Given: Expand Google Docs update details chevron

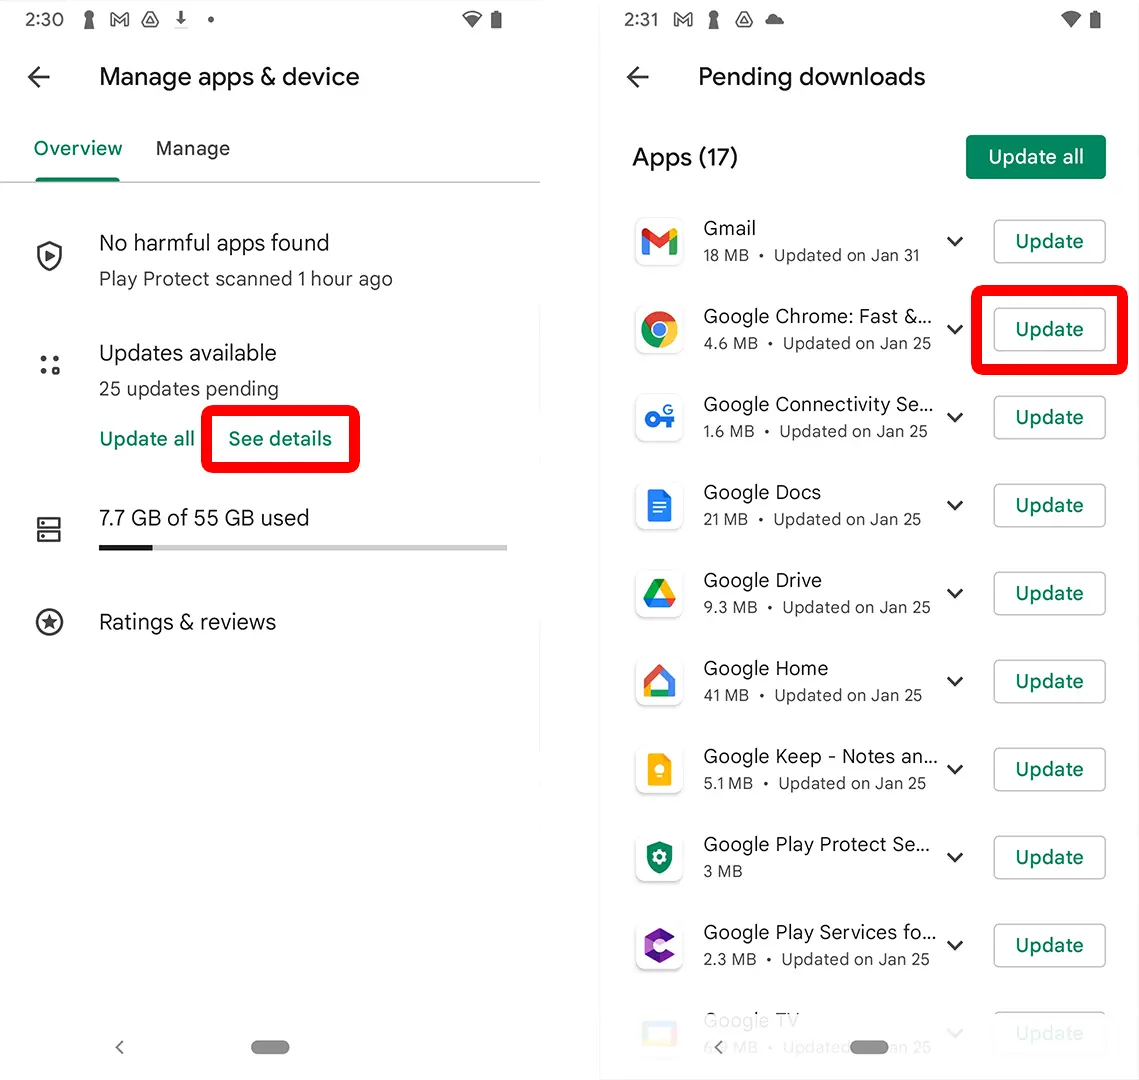Looking at the screenshot, I should tap(955, 505).
